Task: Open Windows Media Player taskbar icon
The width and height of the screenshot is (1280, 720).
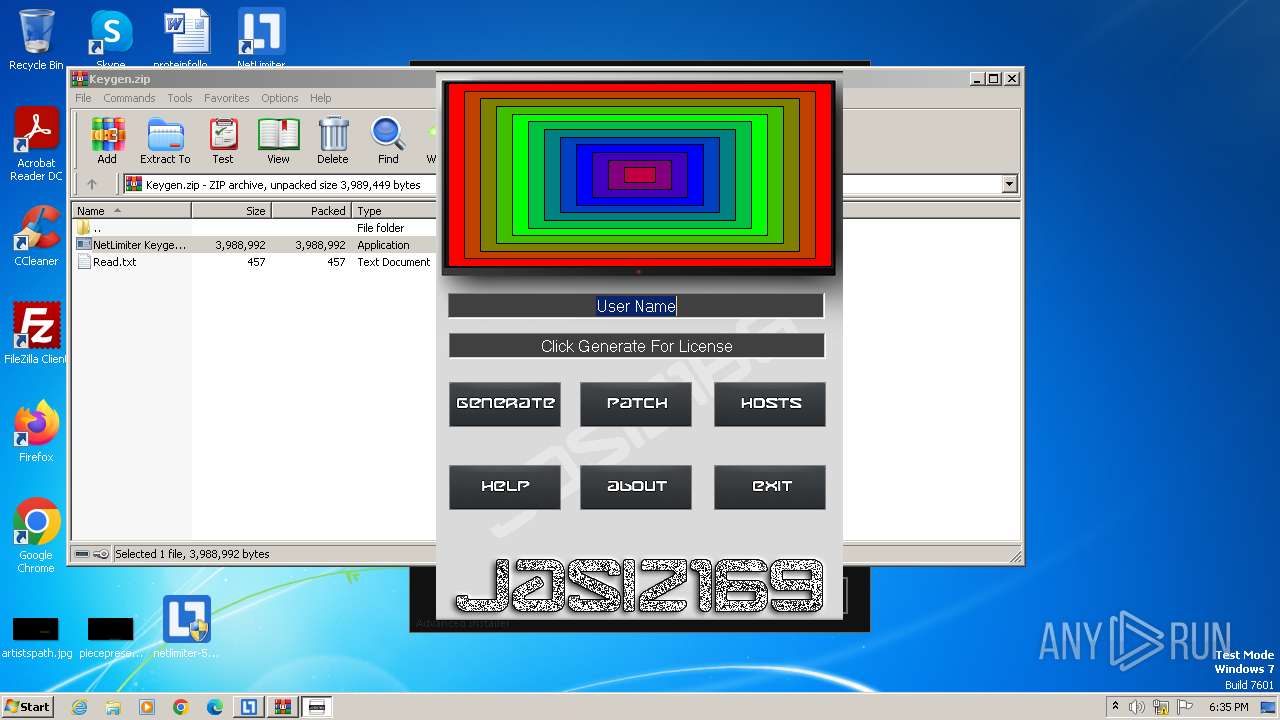Action: tap(147, 707)
